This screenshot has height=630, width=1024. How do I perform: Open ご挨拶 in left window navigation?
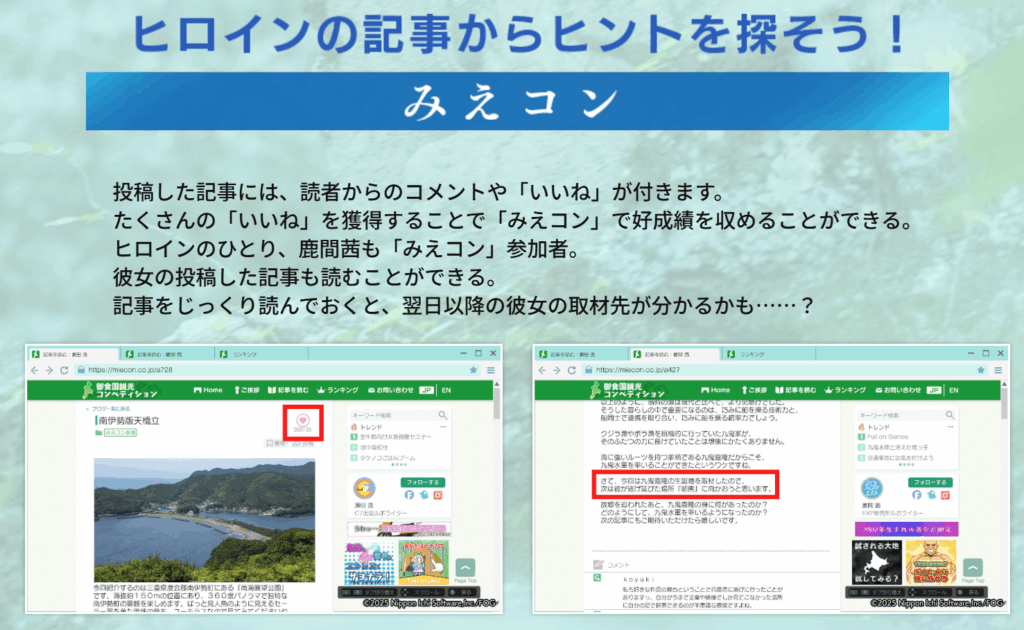[247, 390]
